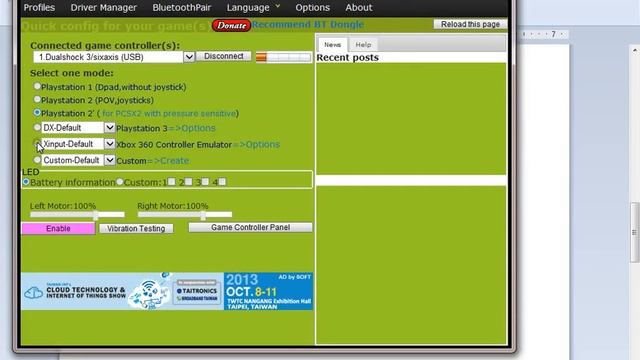Screen dimensions: 640x360
Task: Check LED custom box 1
Action: tap(172, 182)
